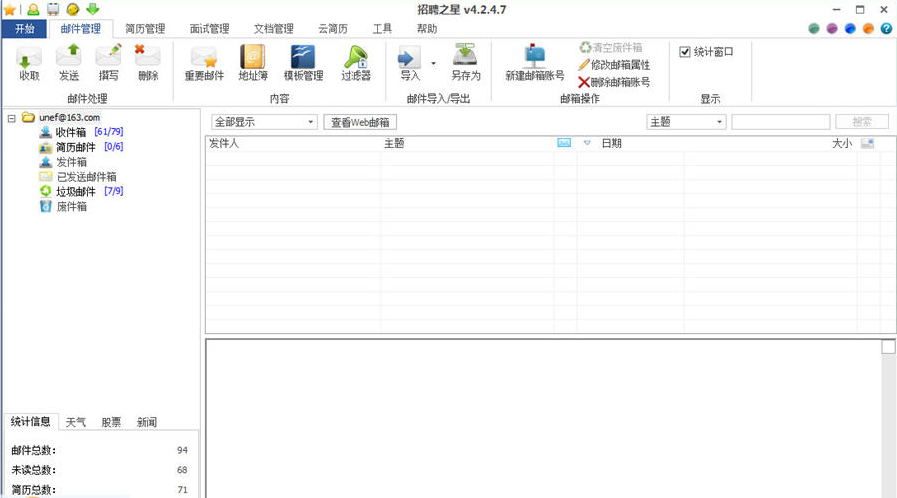The height and width of the screenshot is (498, 897).
Task: Select the 发件箱 outbox folder
Action: [71, 162]
